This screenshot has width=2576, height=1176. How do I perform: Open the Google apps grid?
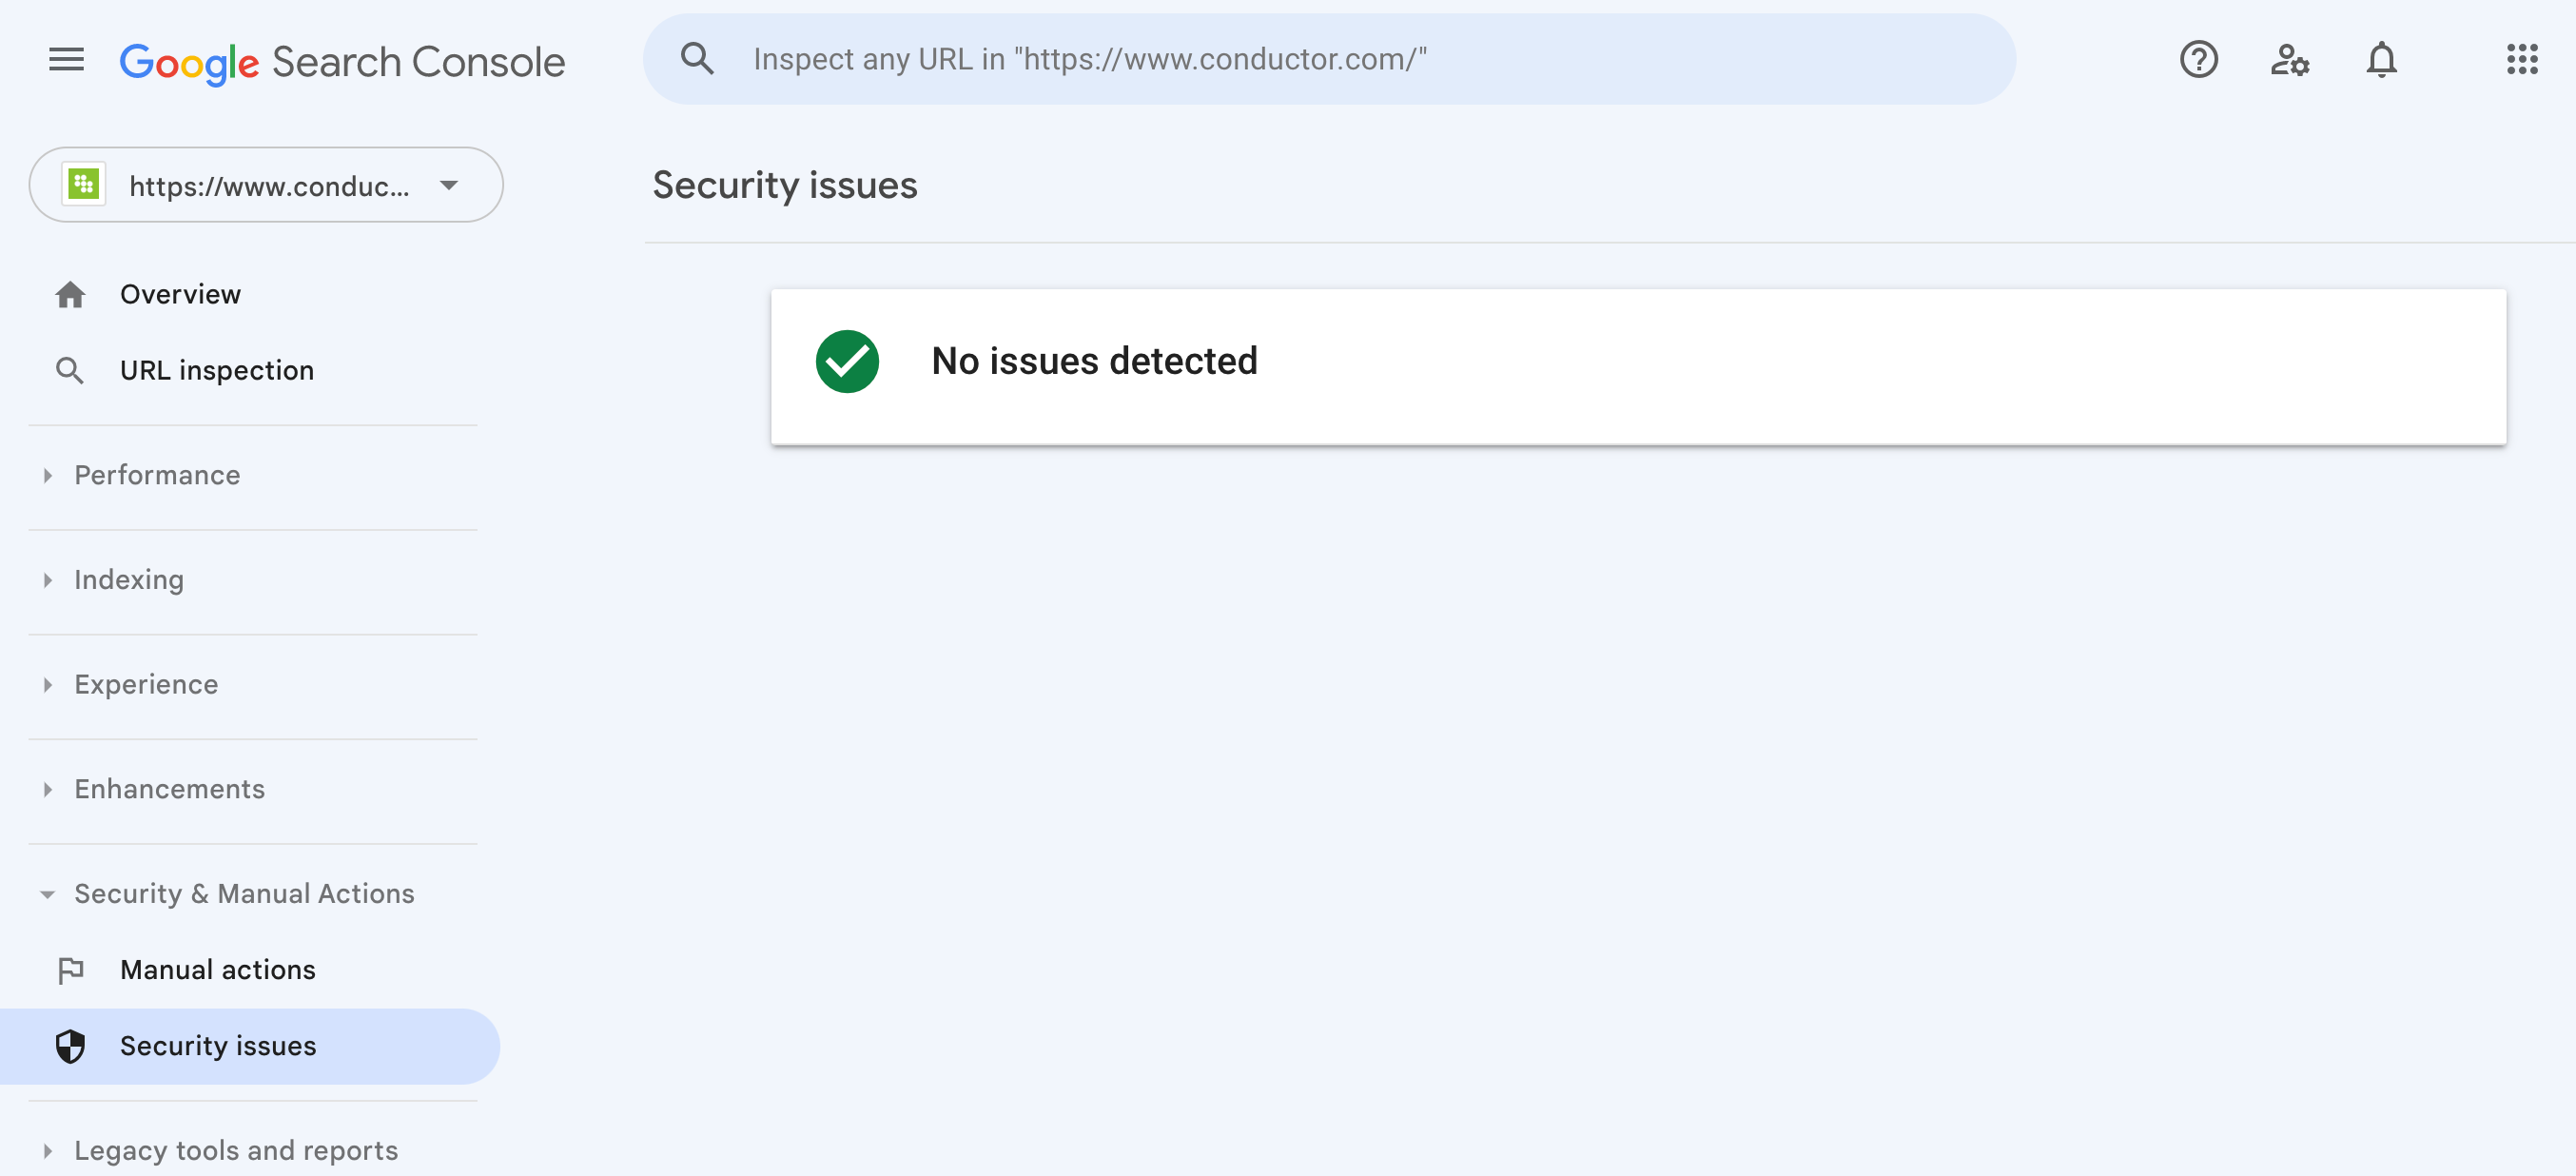click(2524, 60)
